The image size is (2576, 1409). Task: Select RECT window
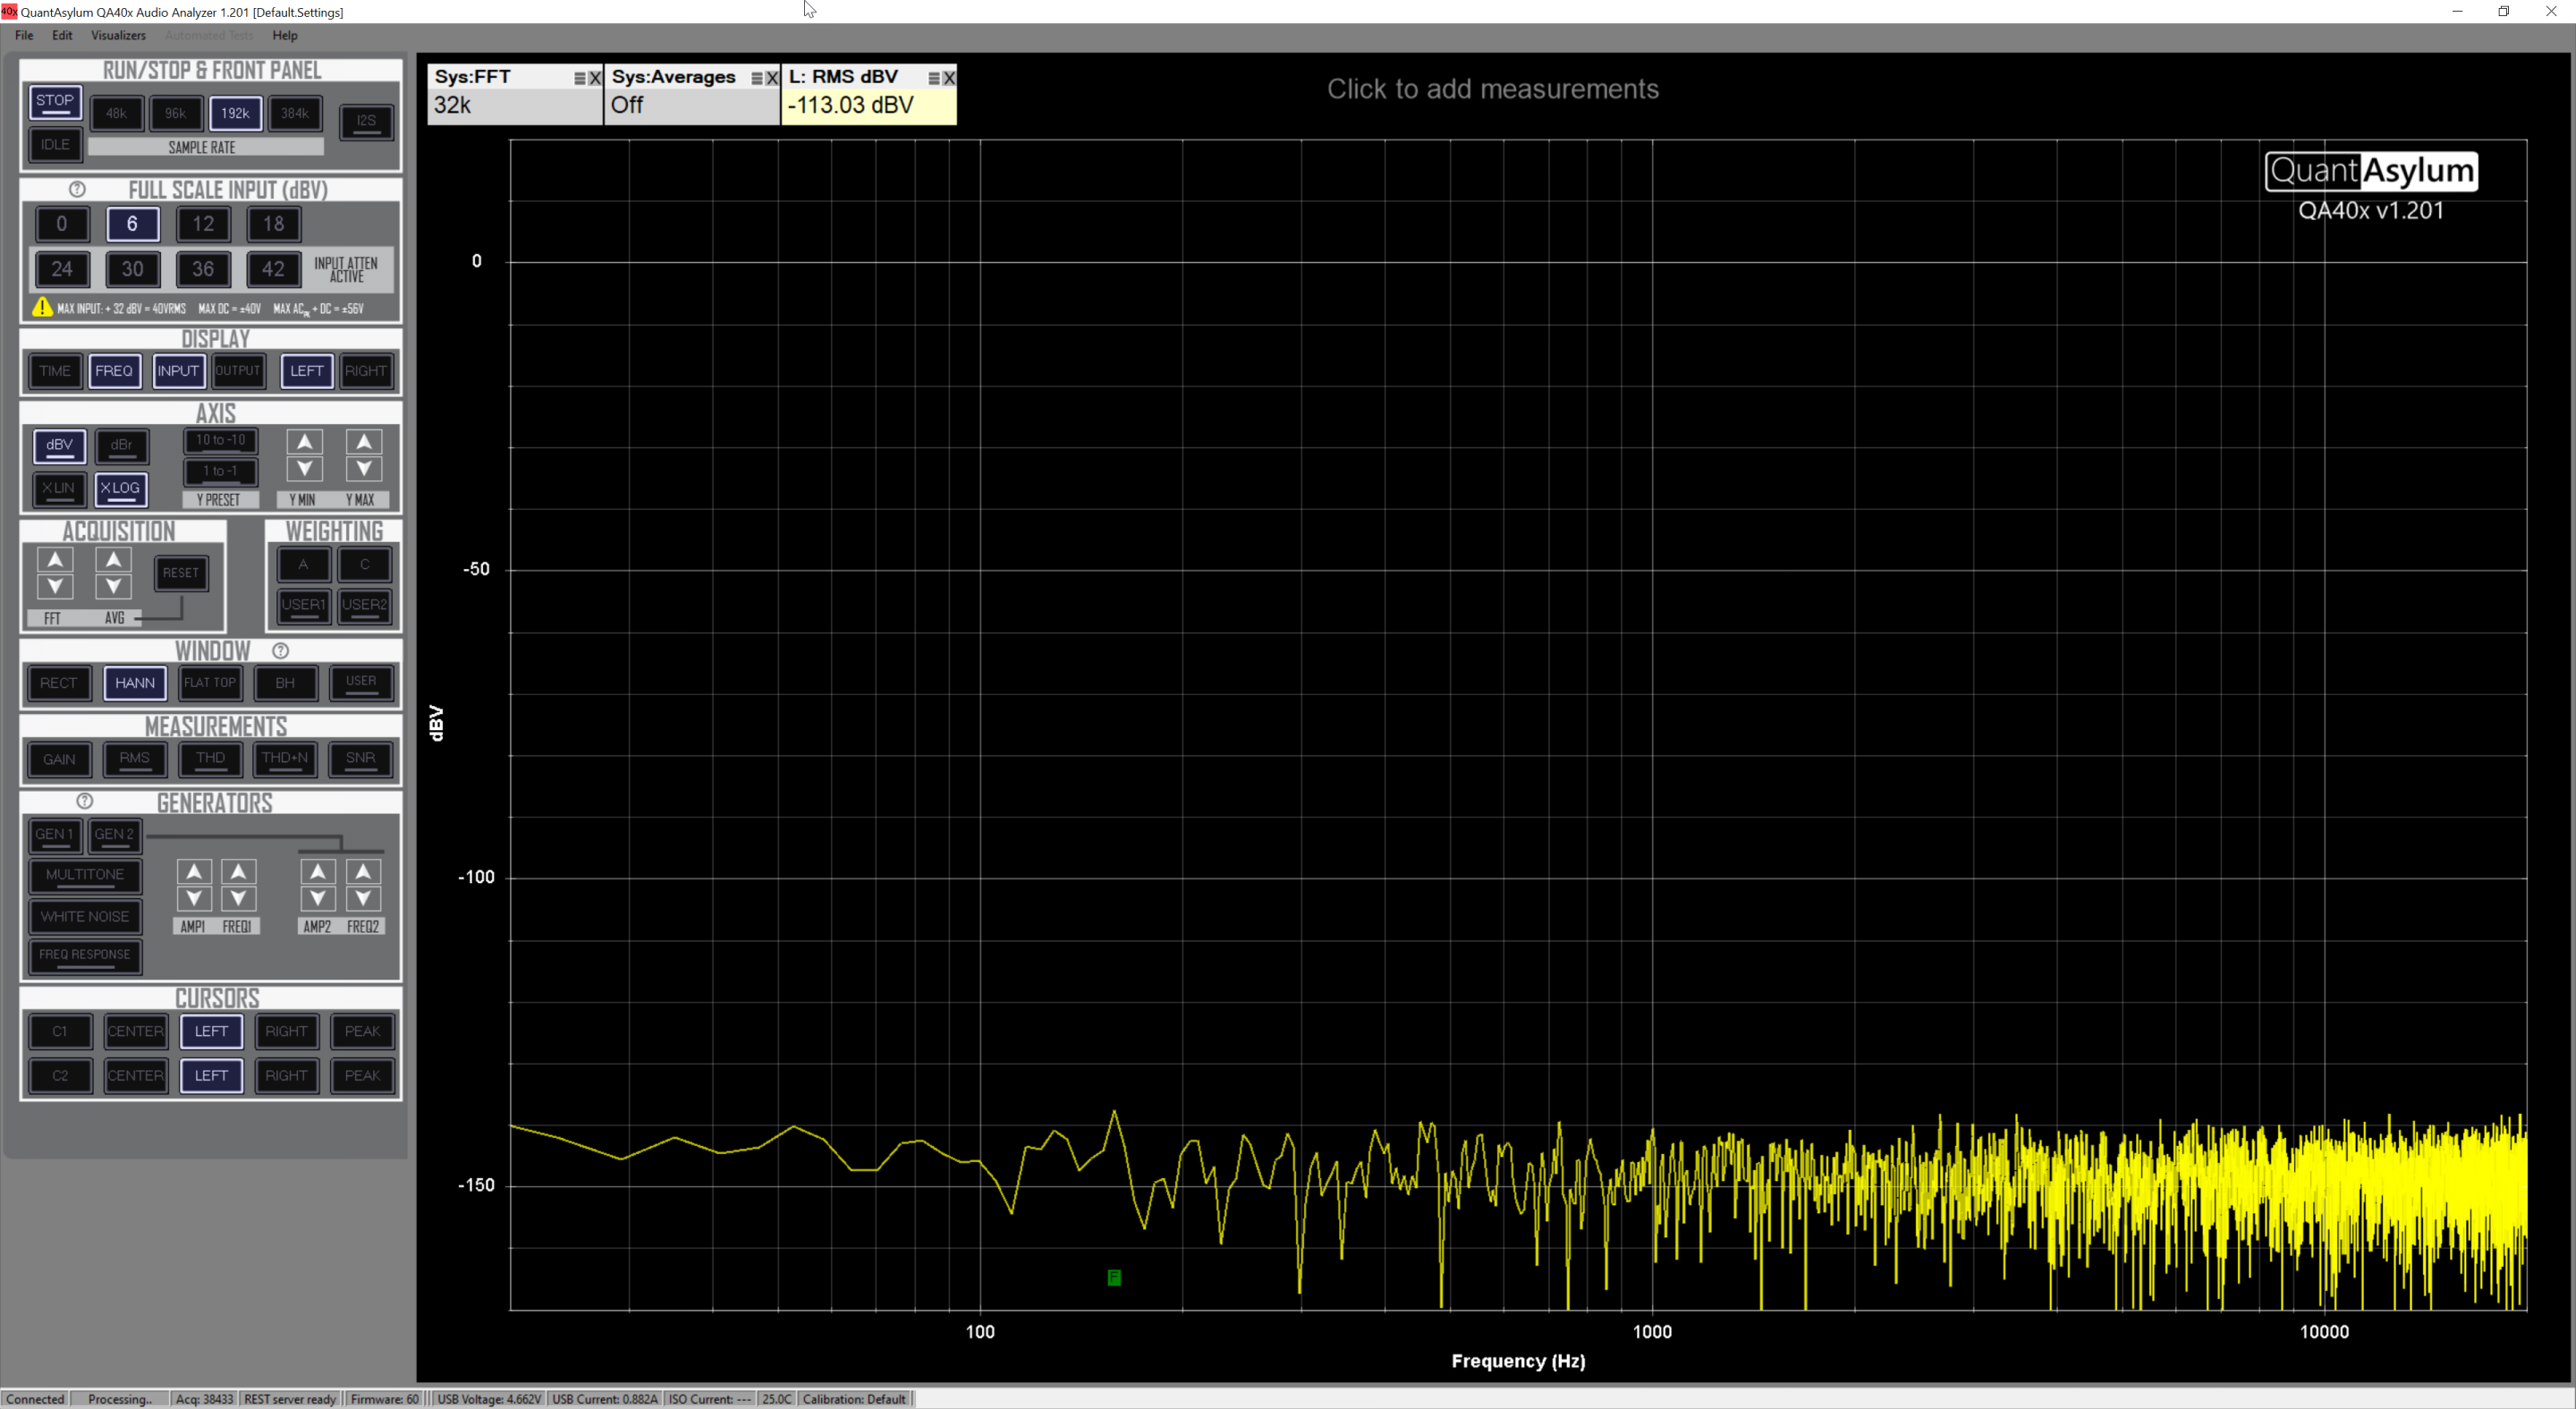tap(59, 683)
